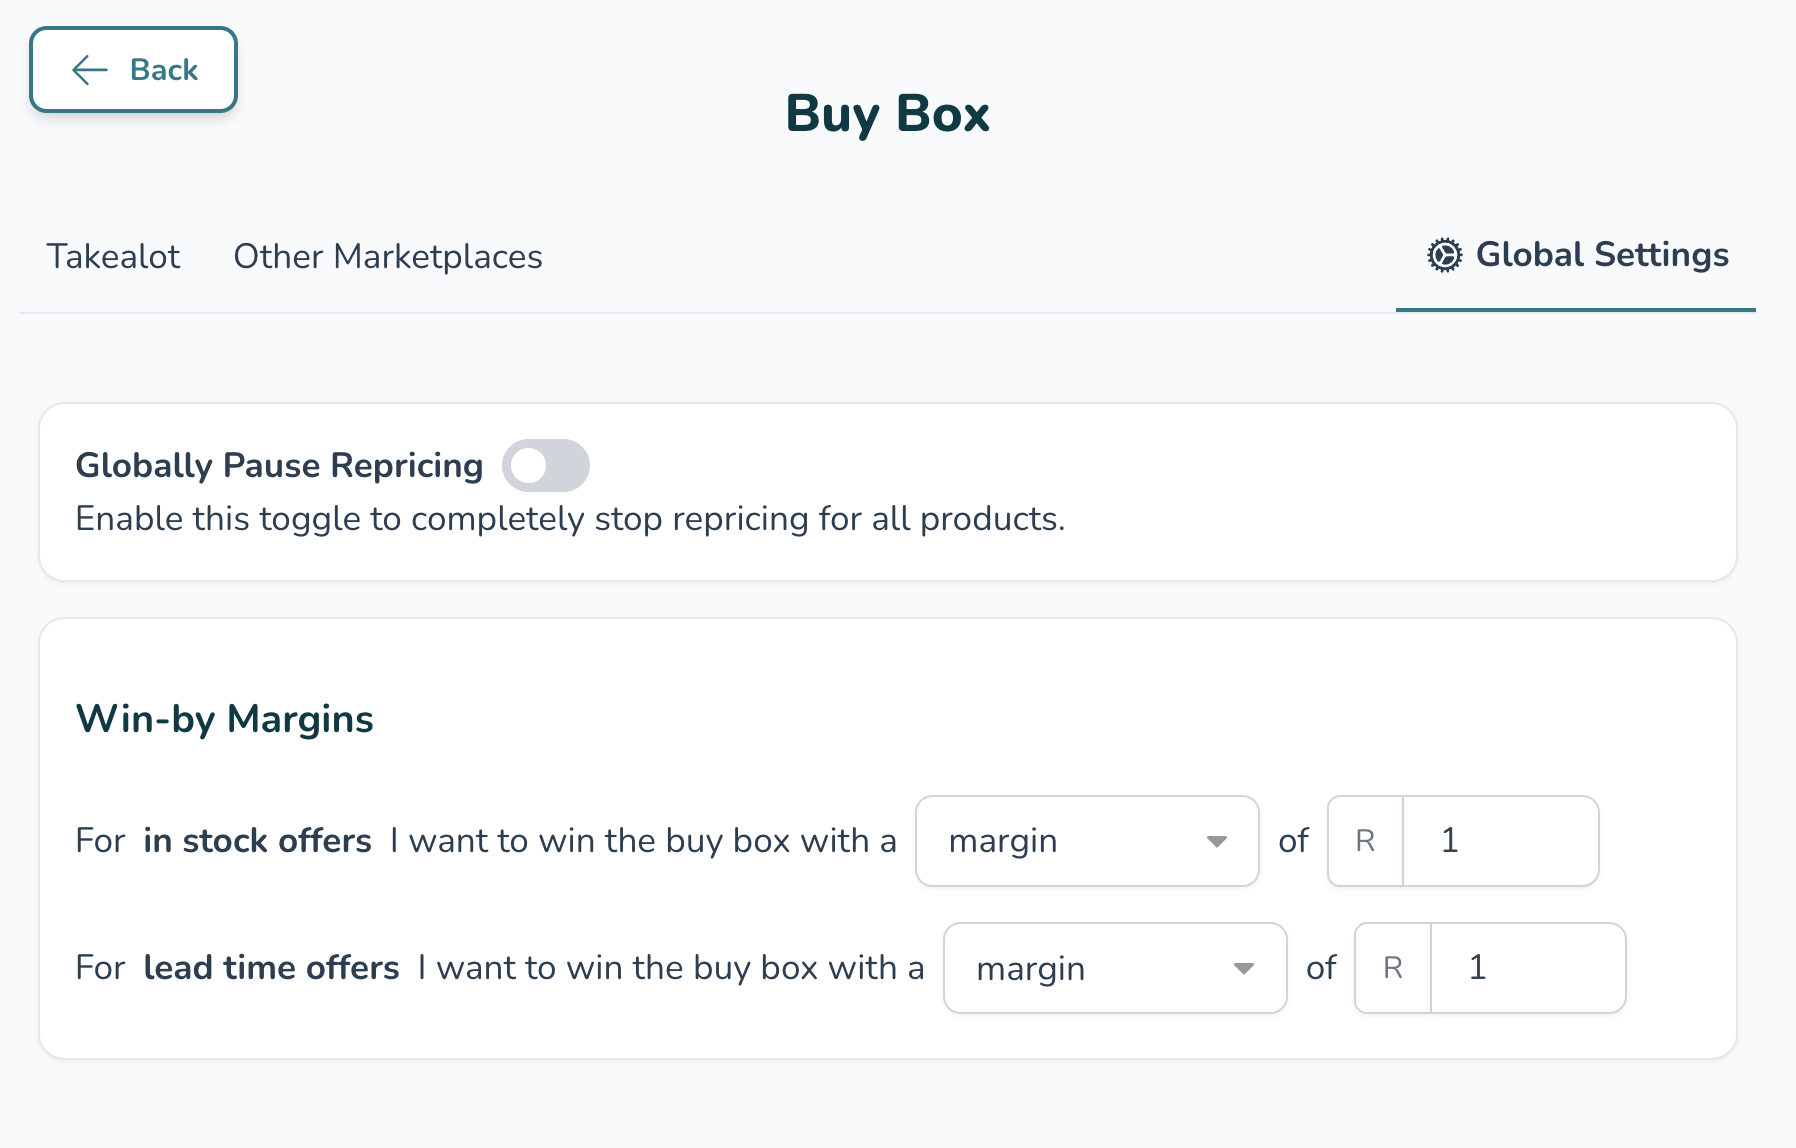The width and height of the screenshot is (1796, 1148).
Task: Click the caret arrow in the in-stock margin dropdown
Action: tap(1216, 841)
